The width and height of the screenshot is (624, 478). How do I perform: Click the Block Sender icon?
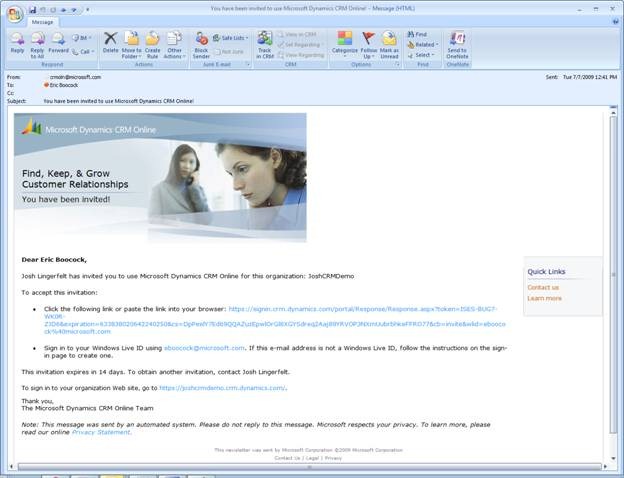[x=201, y=41]
